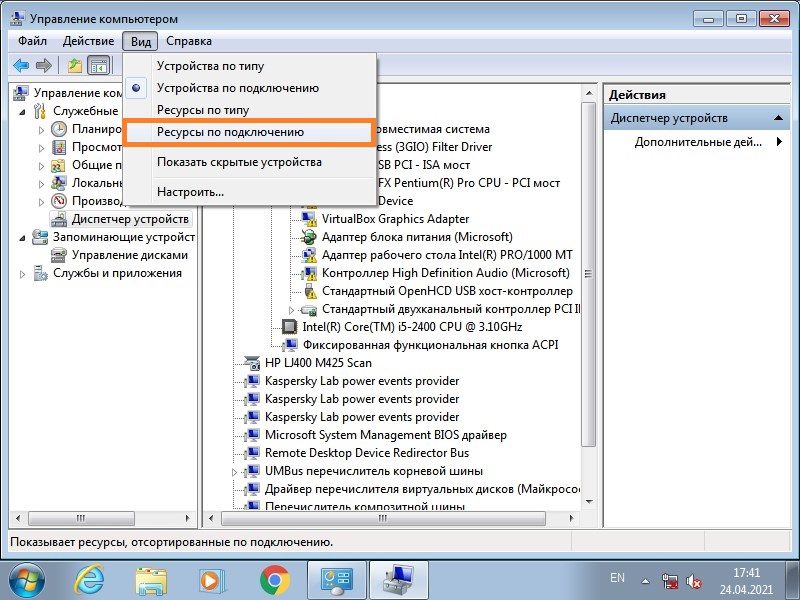Click the muted volume icon in system tray

[x=695, y=580]
